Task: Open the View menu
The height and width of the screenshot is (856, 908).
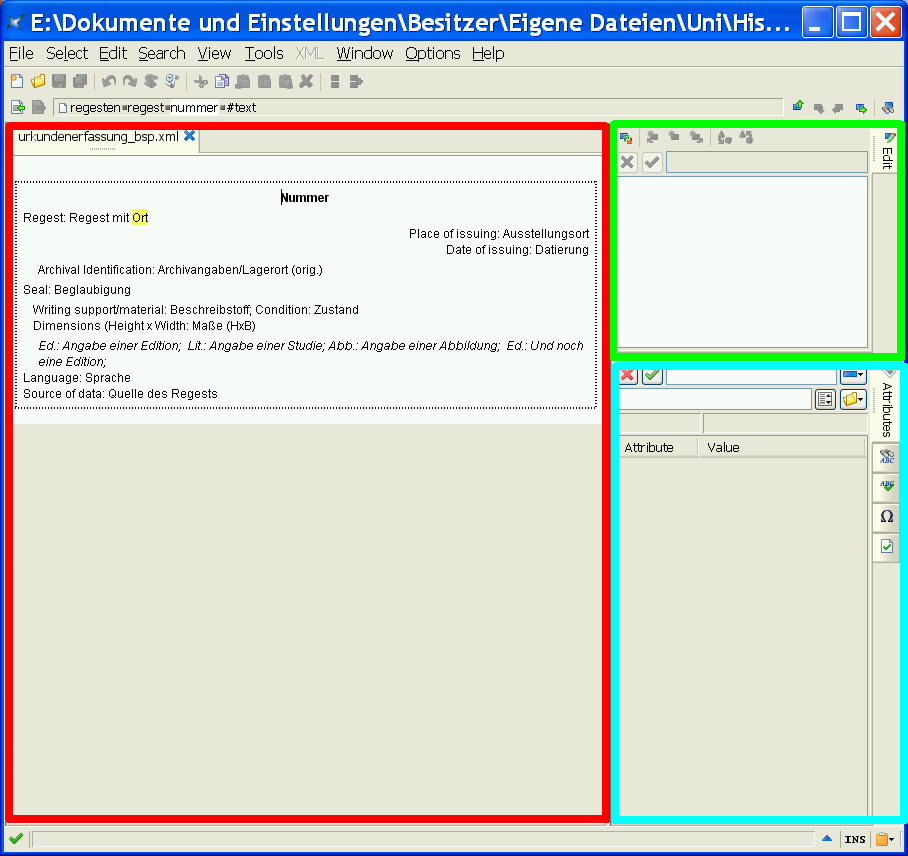Action: [x=214, y=54]
